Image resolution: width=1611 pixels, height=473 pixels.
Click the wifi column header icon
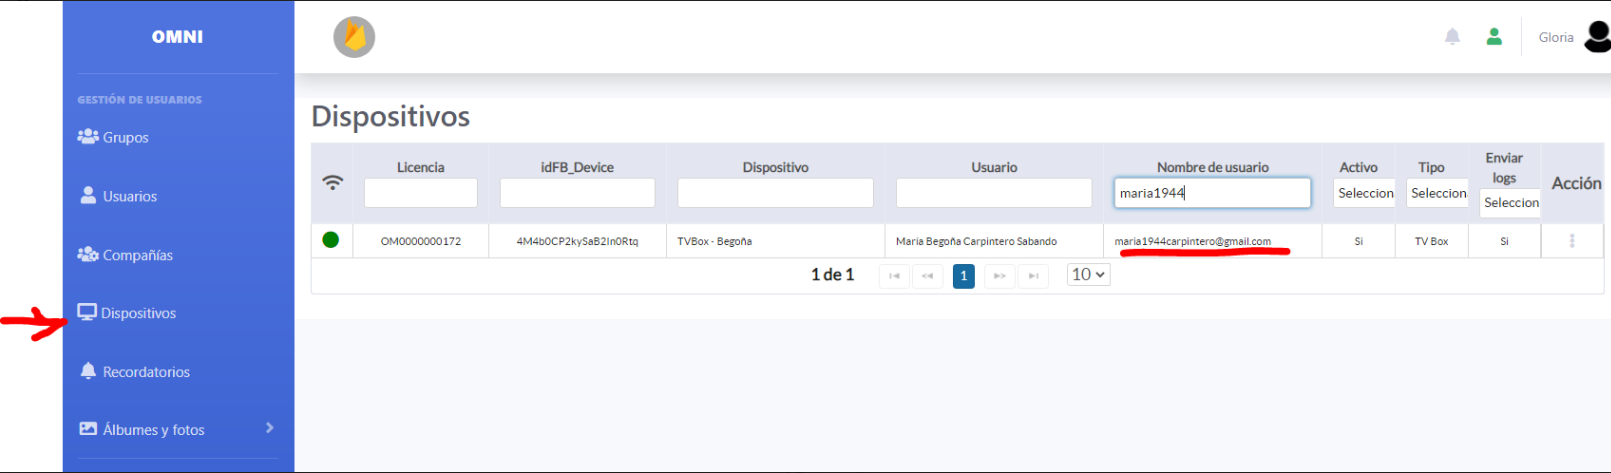point(332,182)
